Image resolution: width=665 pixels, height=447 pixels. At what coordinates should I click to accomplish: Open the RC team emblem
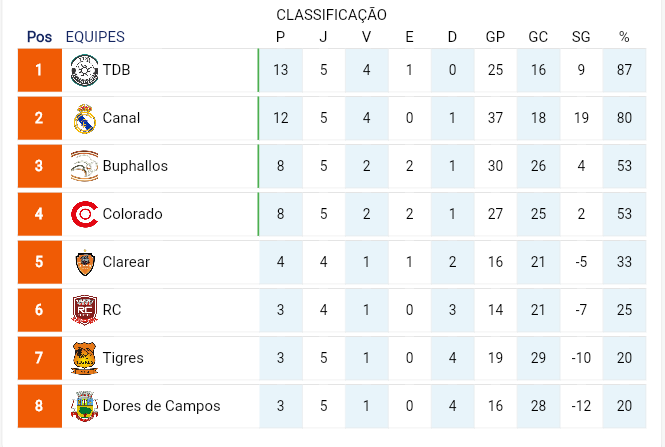[x=84, y=310]
